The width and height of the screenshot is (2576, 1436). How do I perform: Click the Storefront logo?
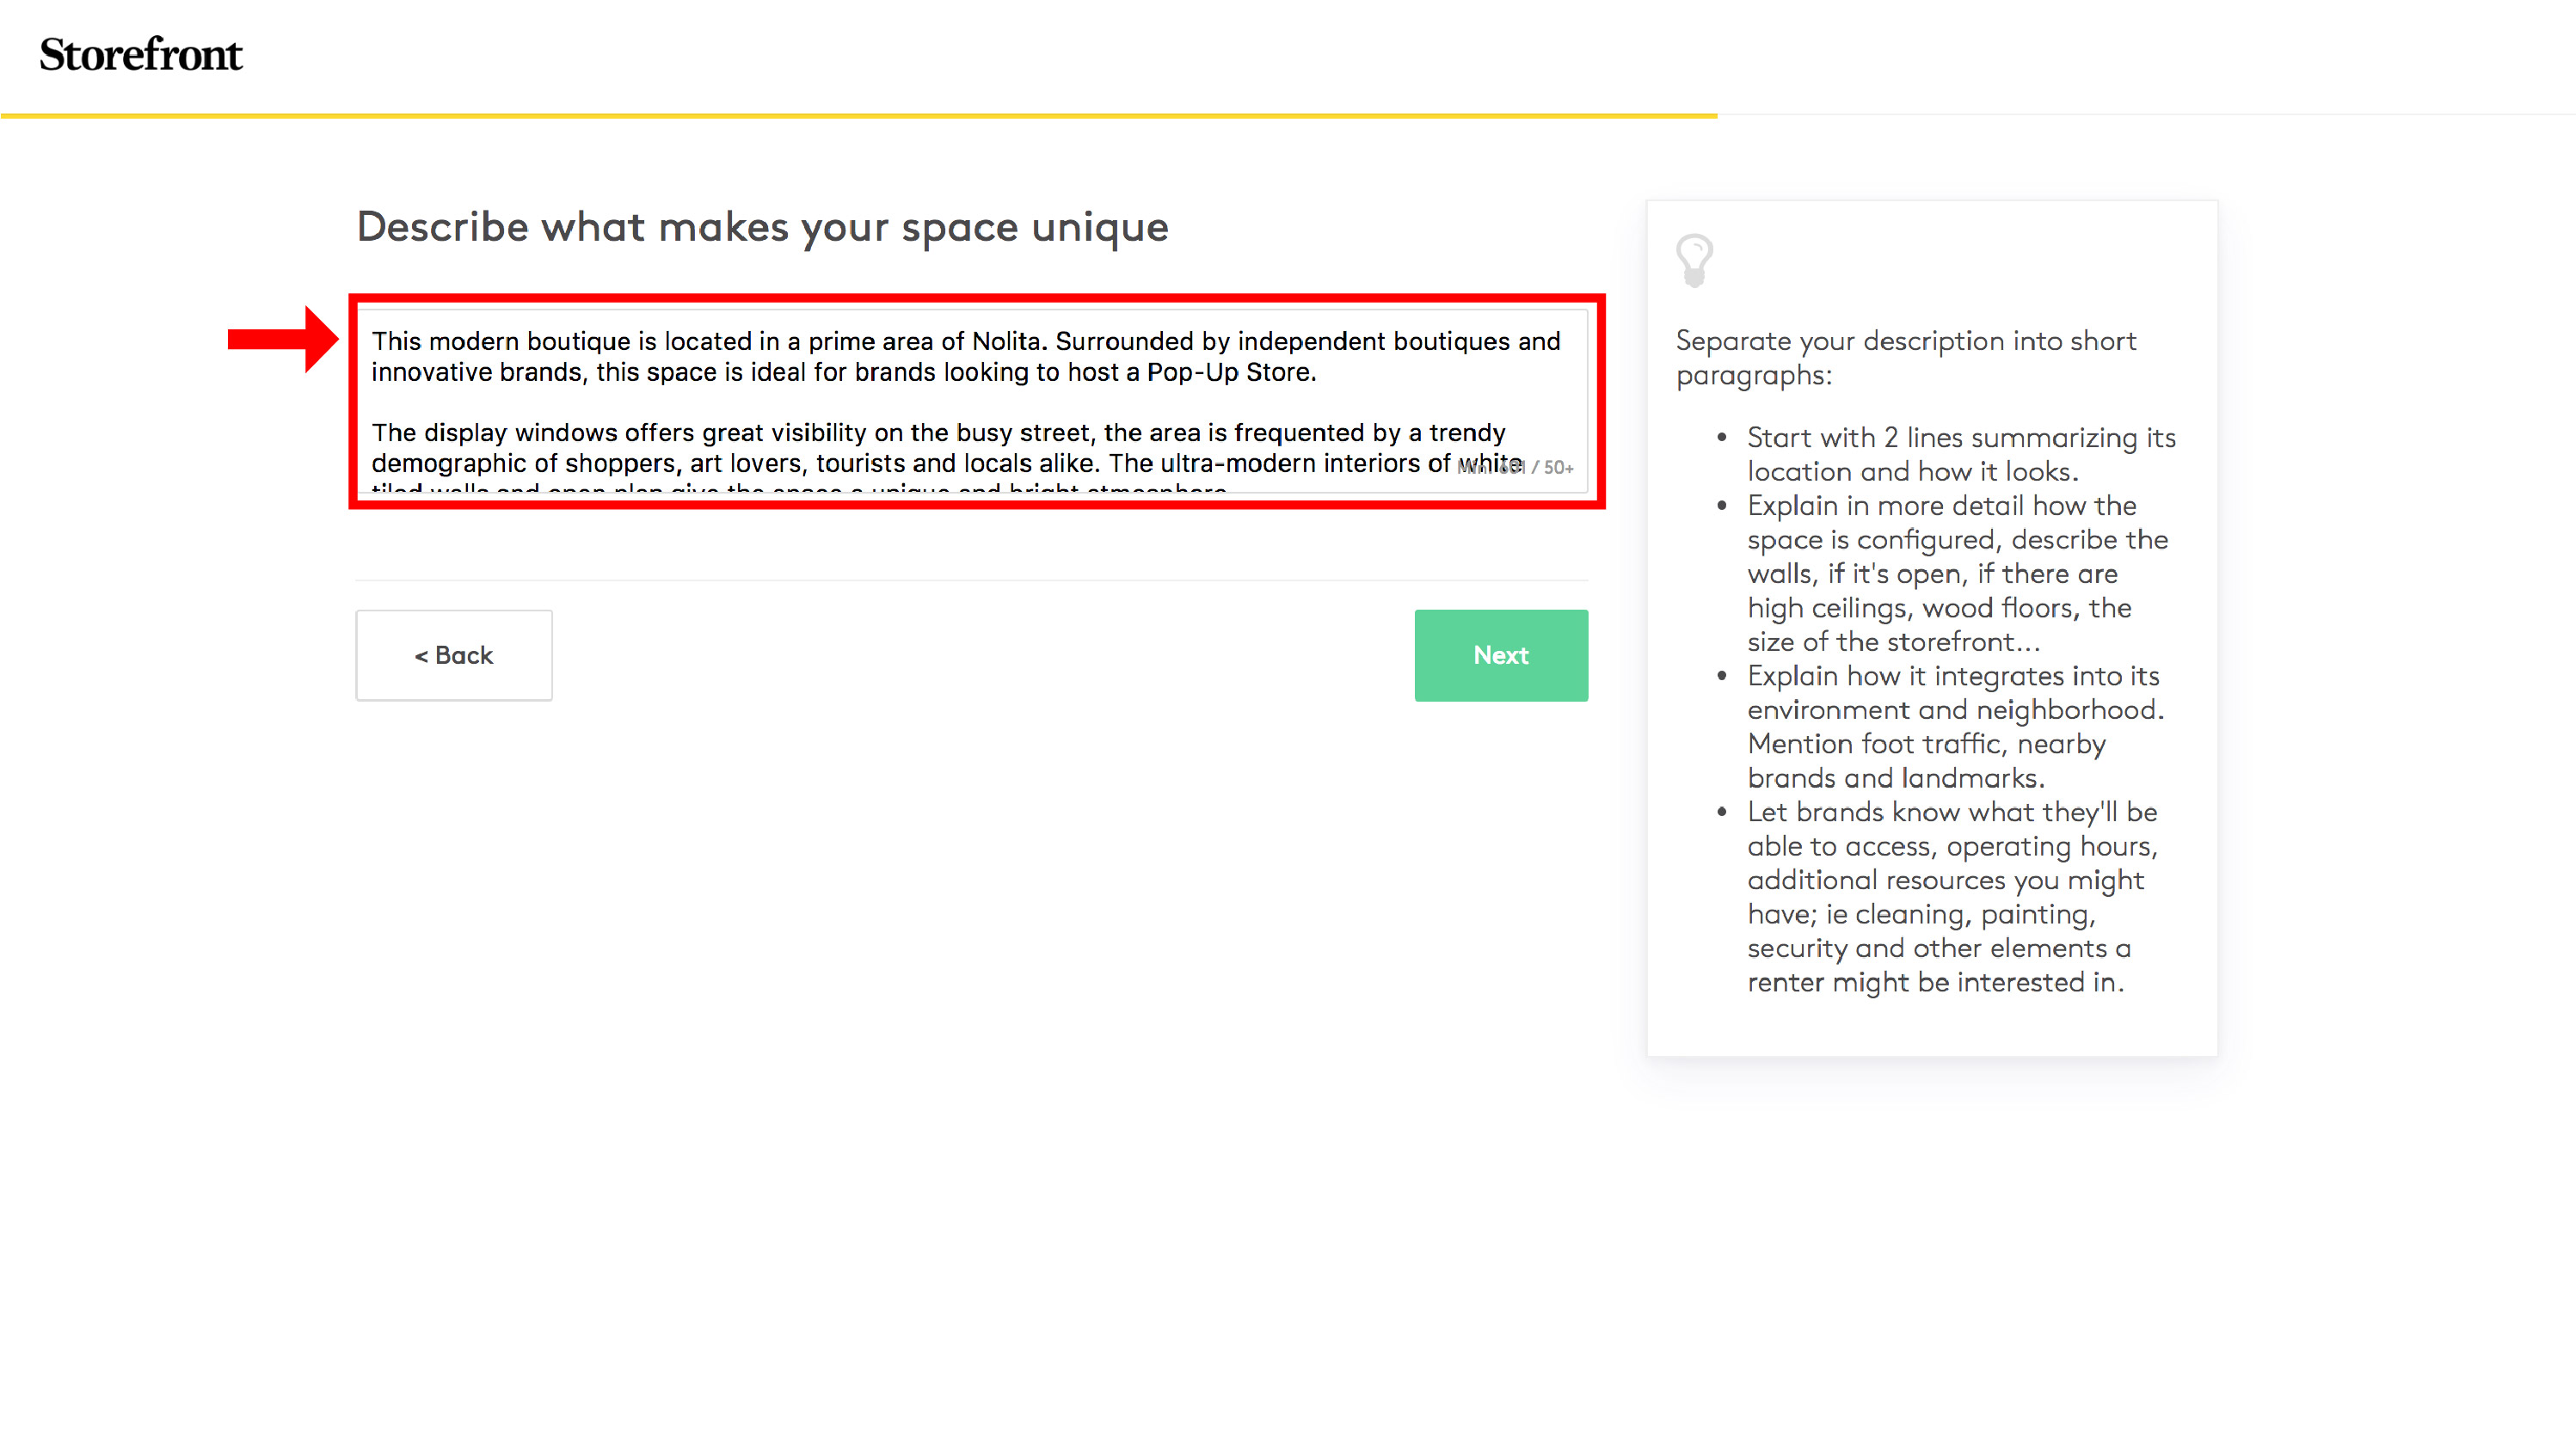pyautogui.click(x=140, y=54)
